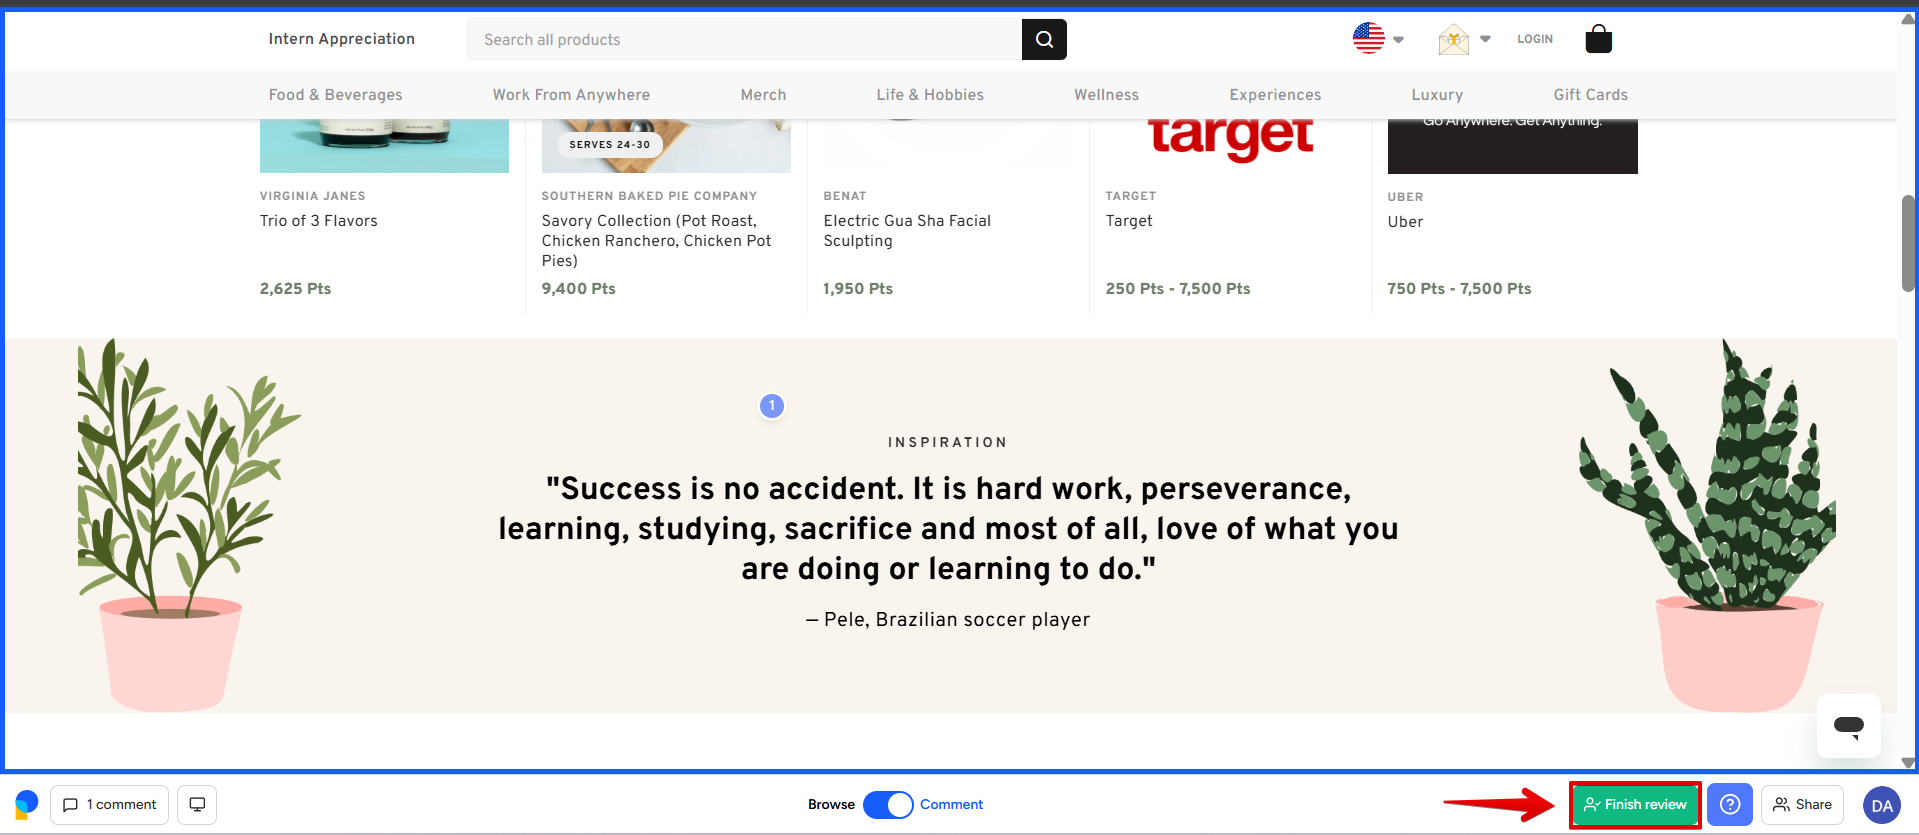Viewport: 1919px width, 835px height.
Task: Click the LOGIN link
Action: click(x=1534, y=39)
